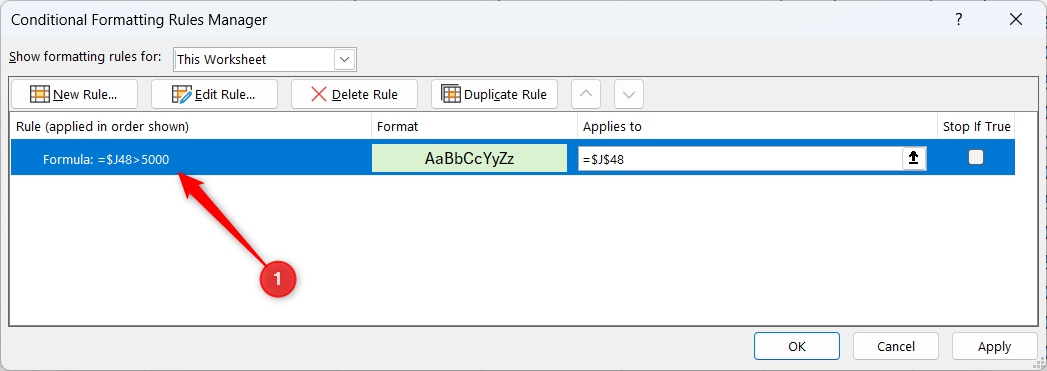This screenshot has height=371, width=1047.
Task: Toggle the Stop If True checkbox
Action: tap(976, 157)
